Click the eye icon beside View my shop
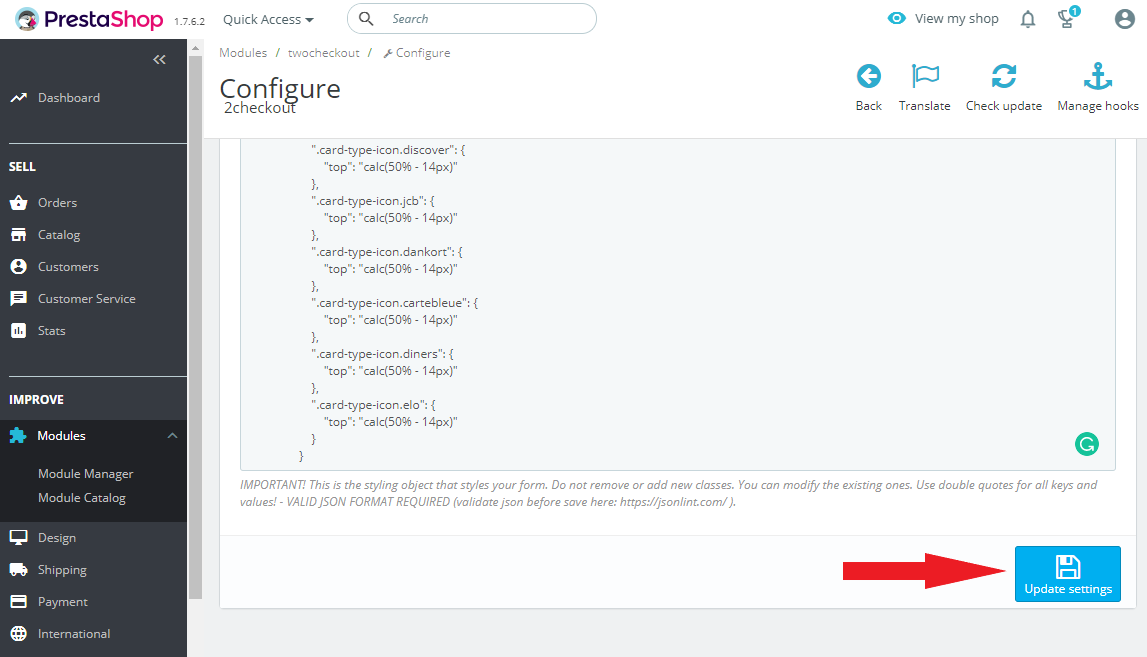Image resolution: width=1147 pixels, height=657 pixels. click(896, 18)
